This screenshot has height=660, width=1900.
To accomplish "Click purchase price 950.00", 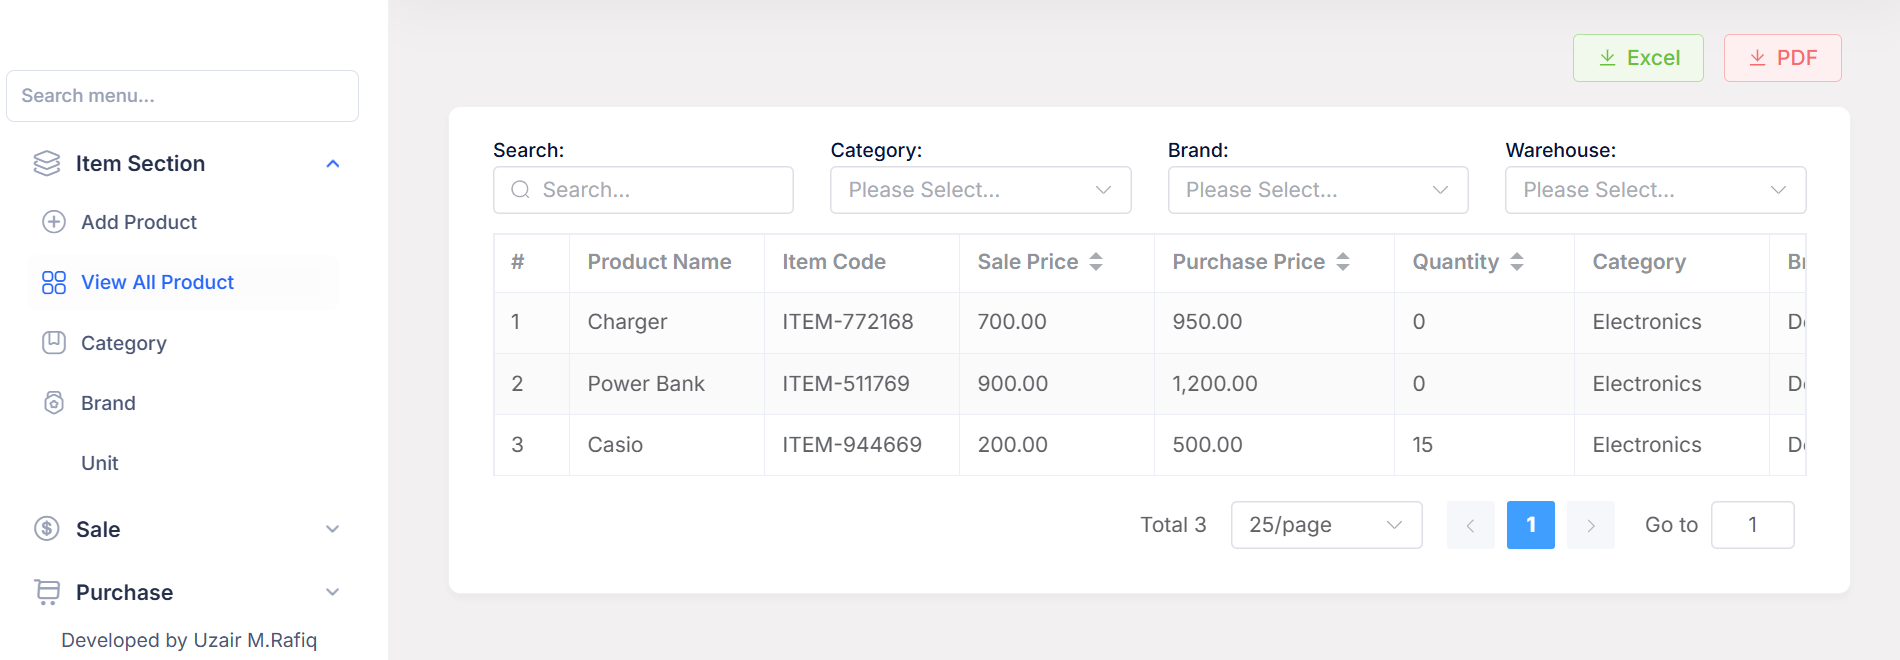I will click(1207, 322).
